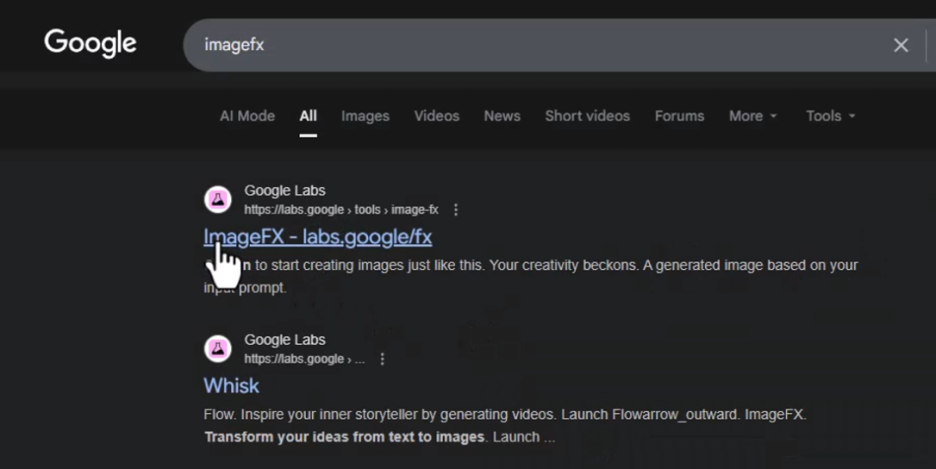936x469 pixels.
Task: Click Google Labs favicon of Whisk result
Action: pos(218,348)
